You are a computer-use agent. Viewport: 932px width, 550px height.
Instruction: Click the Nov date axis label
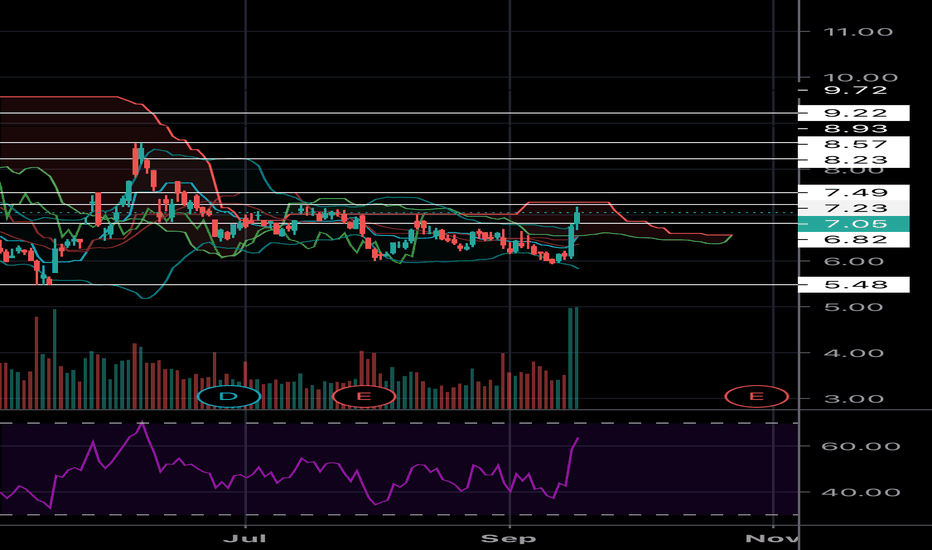point(772,539)
